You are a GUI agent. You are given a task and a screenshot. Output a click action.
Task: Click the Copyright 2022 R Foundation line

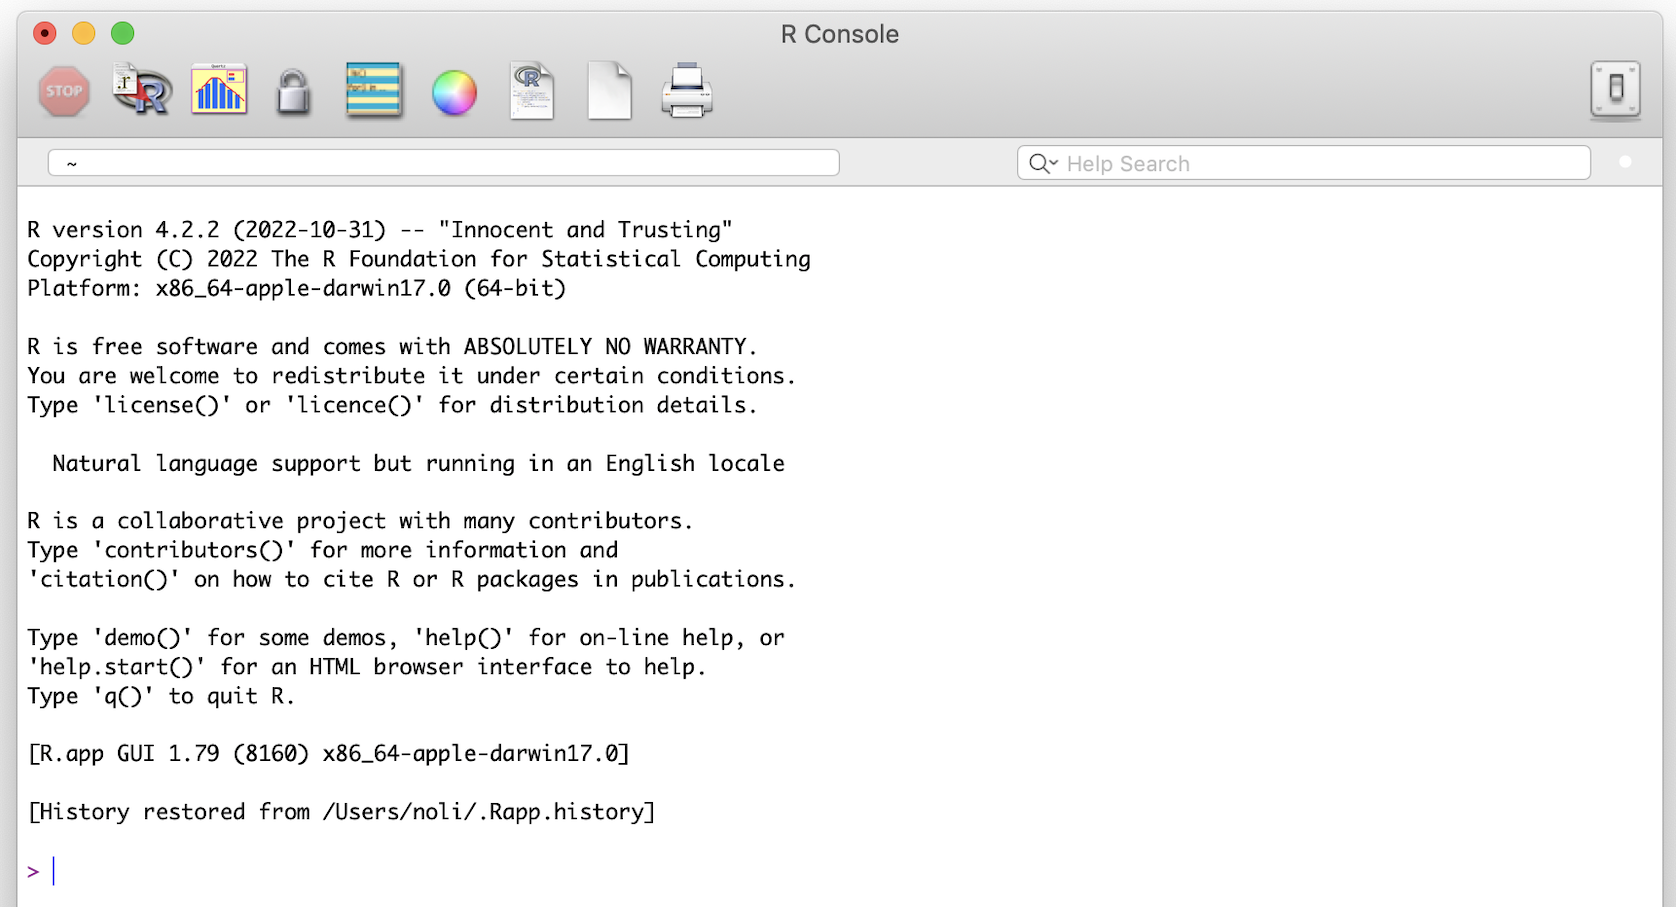(419, 259)
